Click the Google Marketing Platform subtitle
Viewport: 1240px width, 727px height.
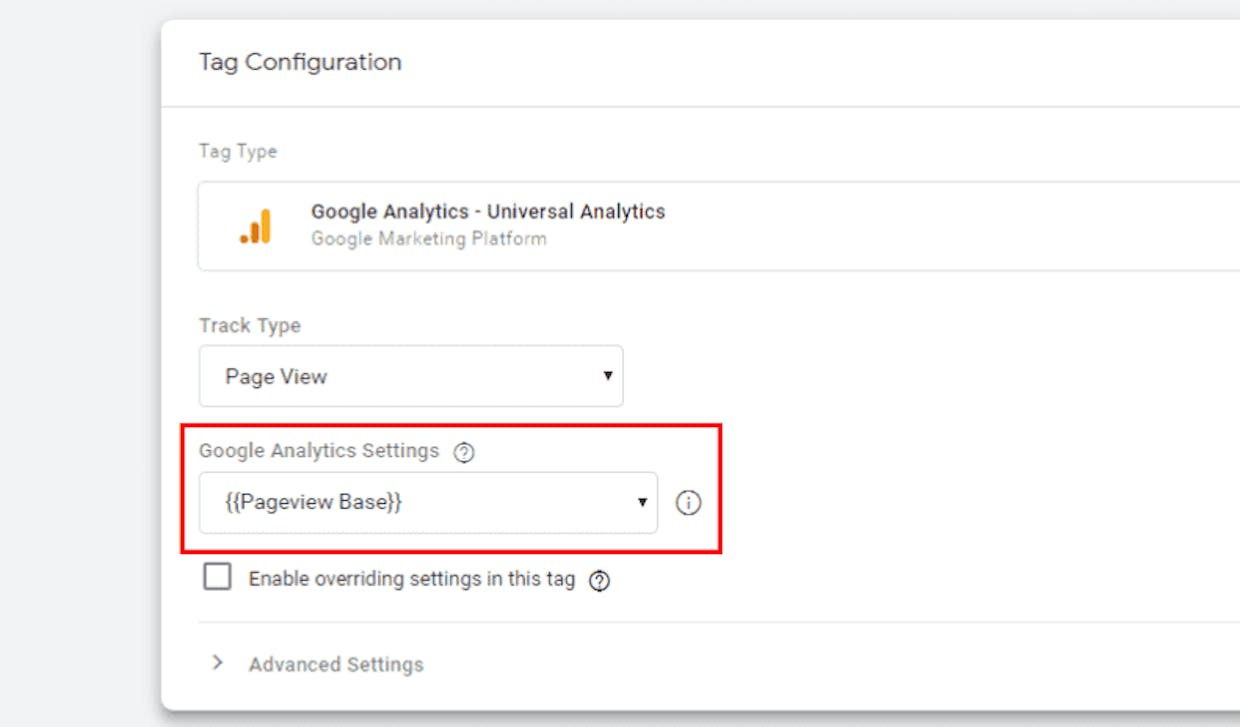click(429, 239)
